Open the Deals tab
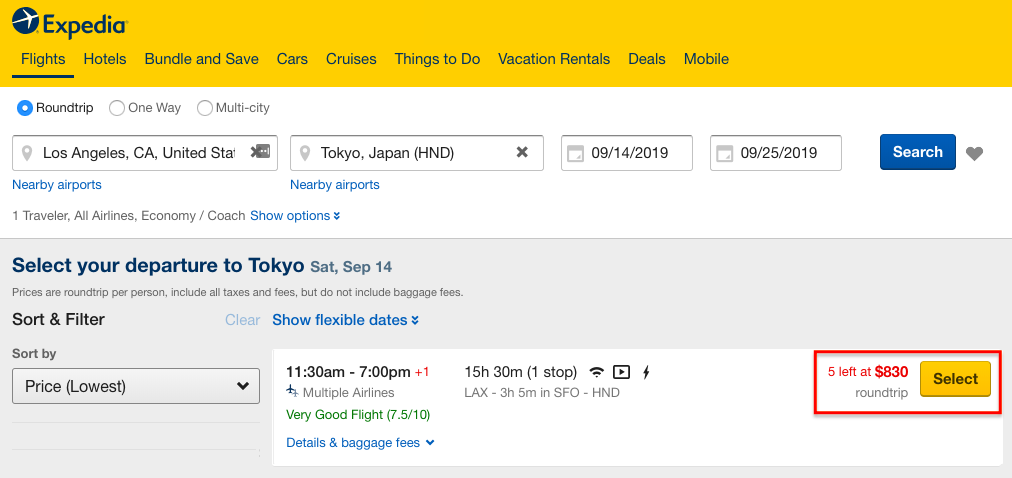 647,59
